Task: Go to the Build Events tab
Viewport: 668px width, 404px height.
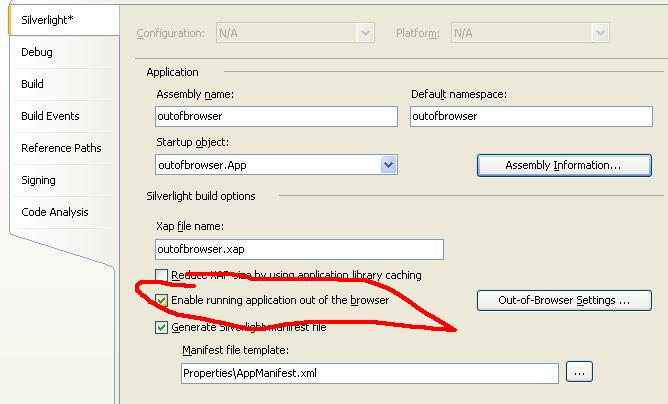Action: pos(50,116)
